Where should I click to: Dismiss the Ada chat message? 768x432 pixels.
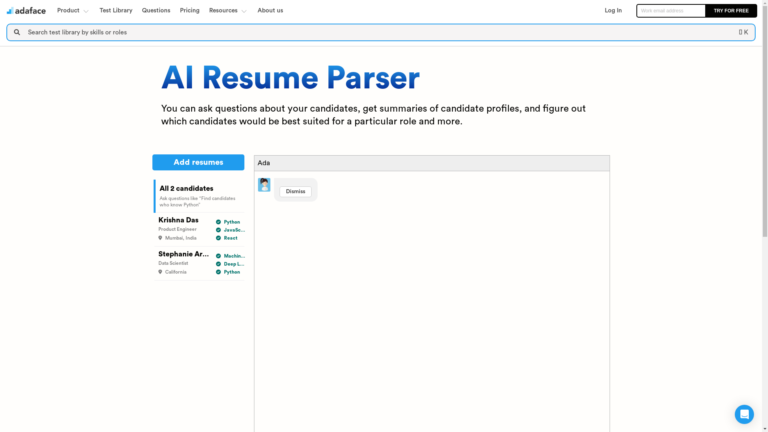[295, 192]
